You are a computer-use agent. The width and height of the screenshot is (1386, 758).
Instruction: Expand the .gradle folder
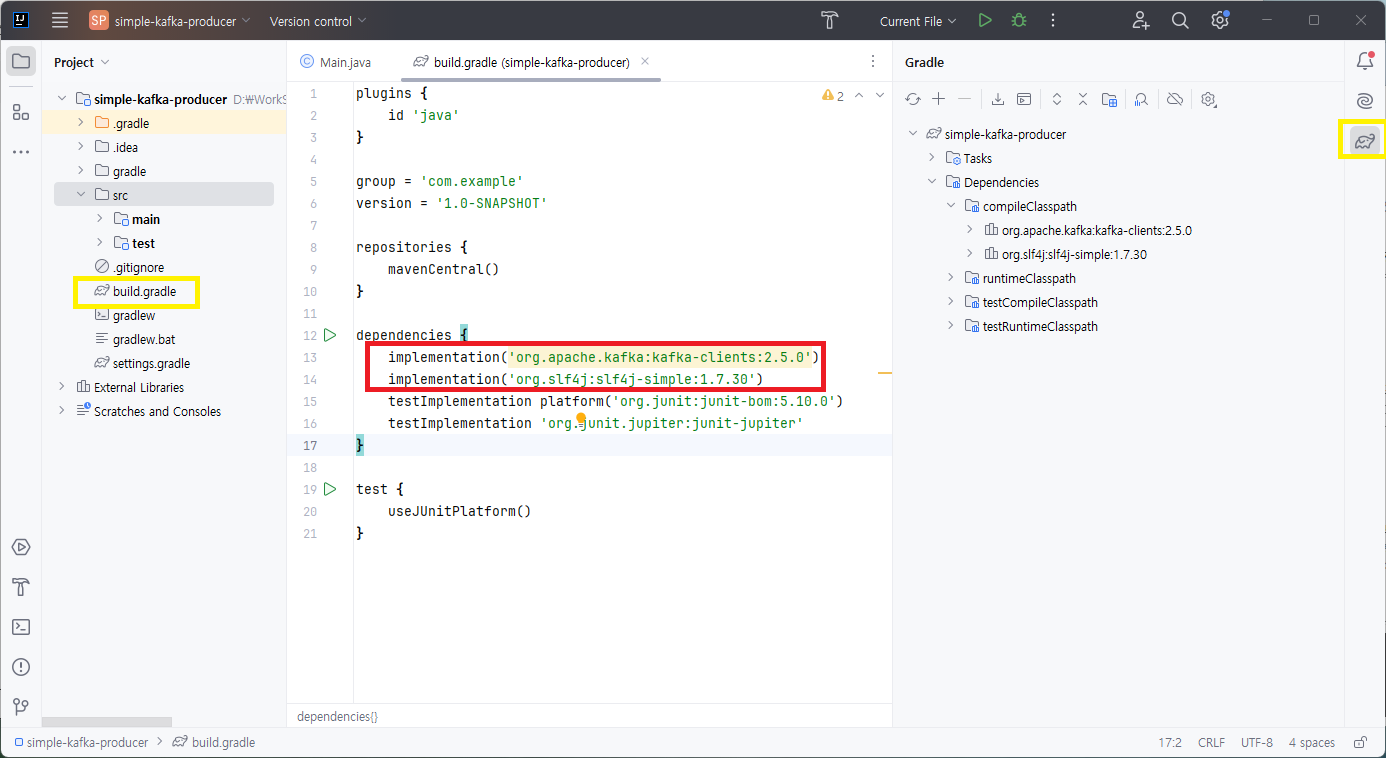click(81, 123)
